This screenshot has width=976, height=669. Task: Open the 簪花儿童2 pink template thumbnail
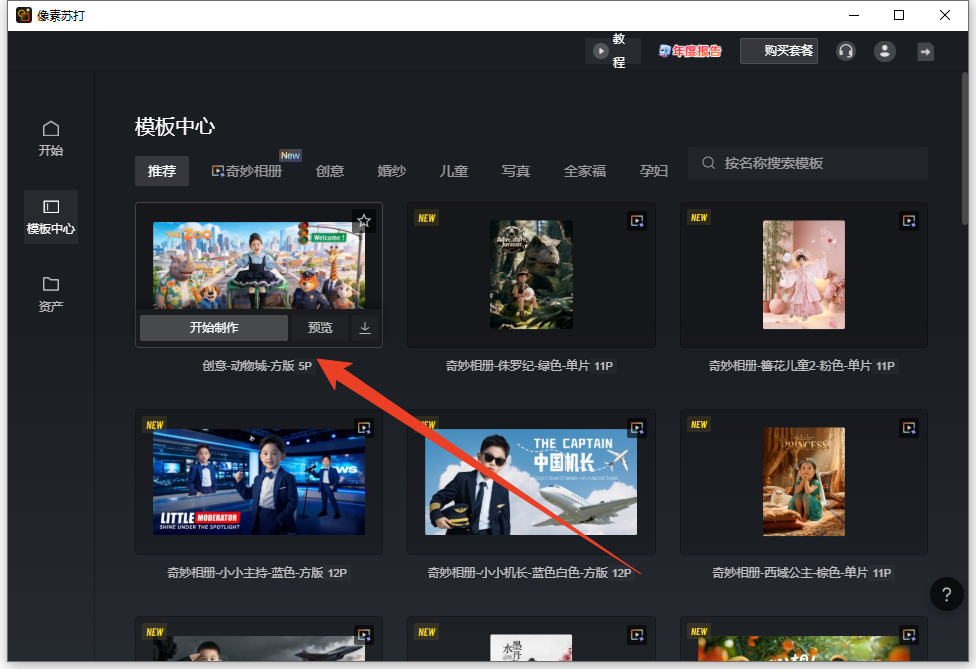pyautogui.click(x=804, y=274)
